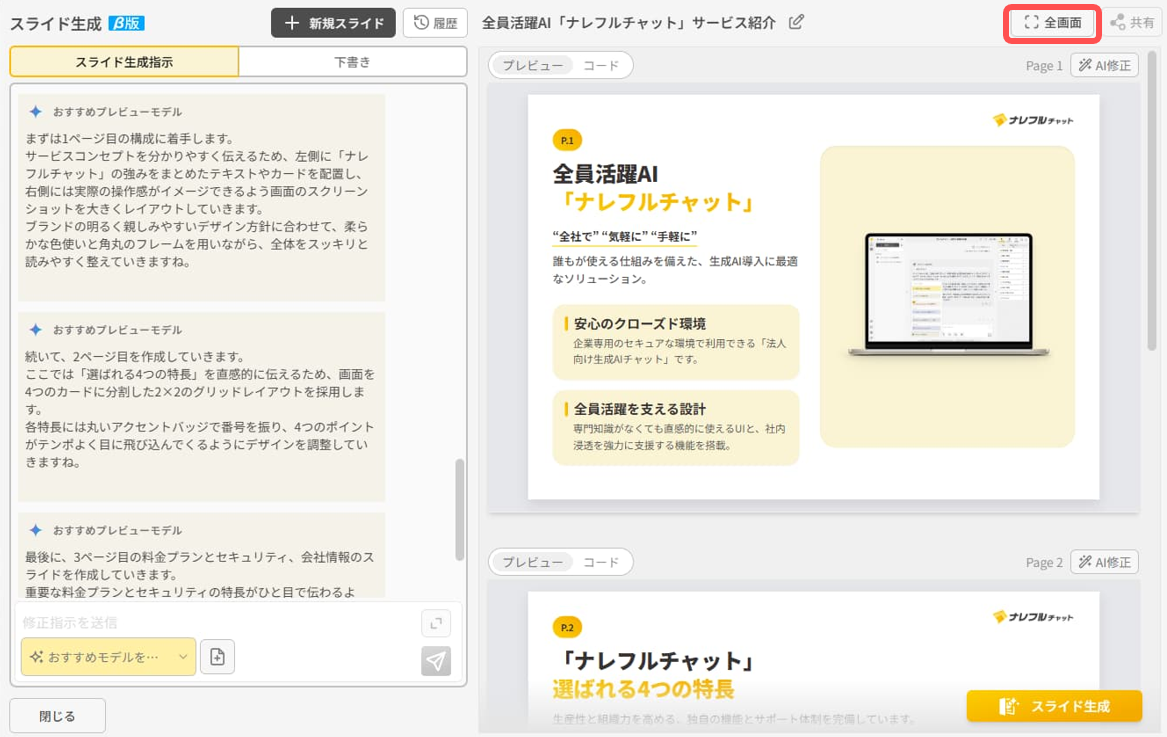The image size is (1167, 737).
Task: Click the 新規スライド button
Action: tap(332, 23)
